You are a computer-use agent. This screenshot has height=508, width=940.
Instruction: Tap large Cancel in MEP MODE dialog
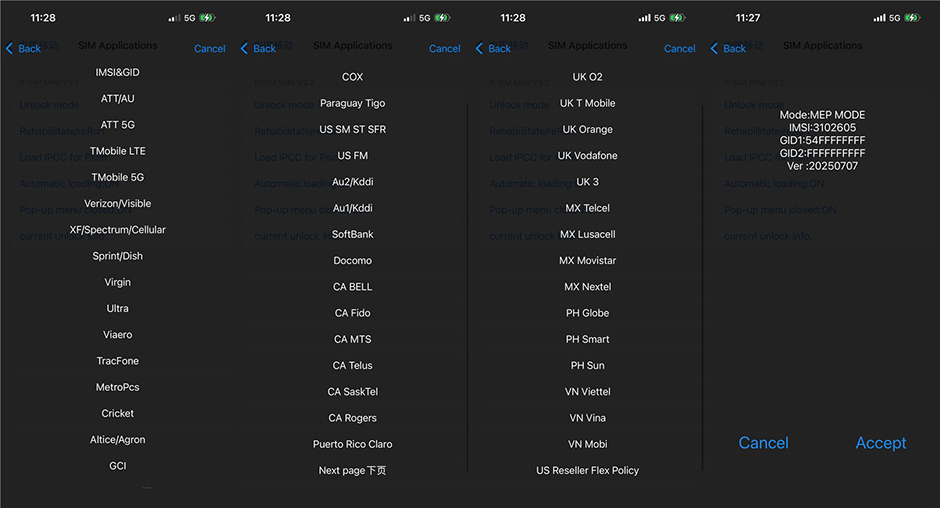763,443
